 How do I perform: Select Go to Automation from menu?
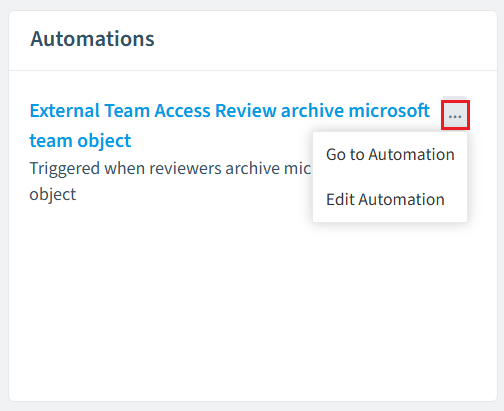point(390,154)
